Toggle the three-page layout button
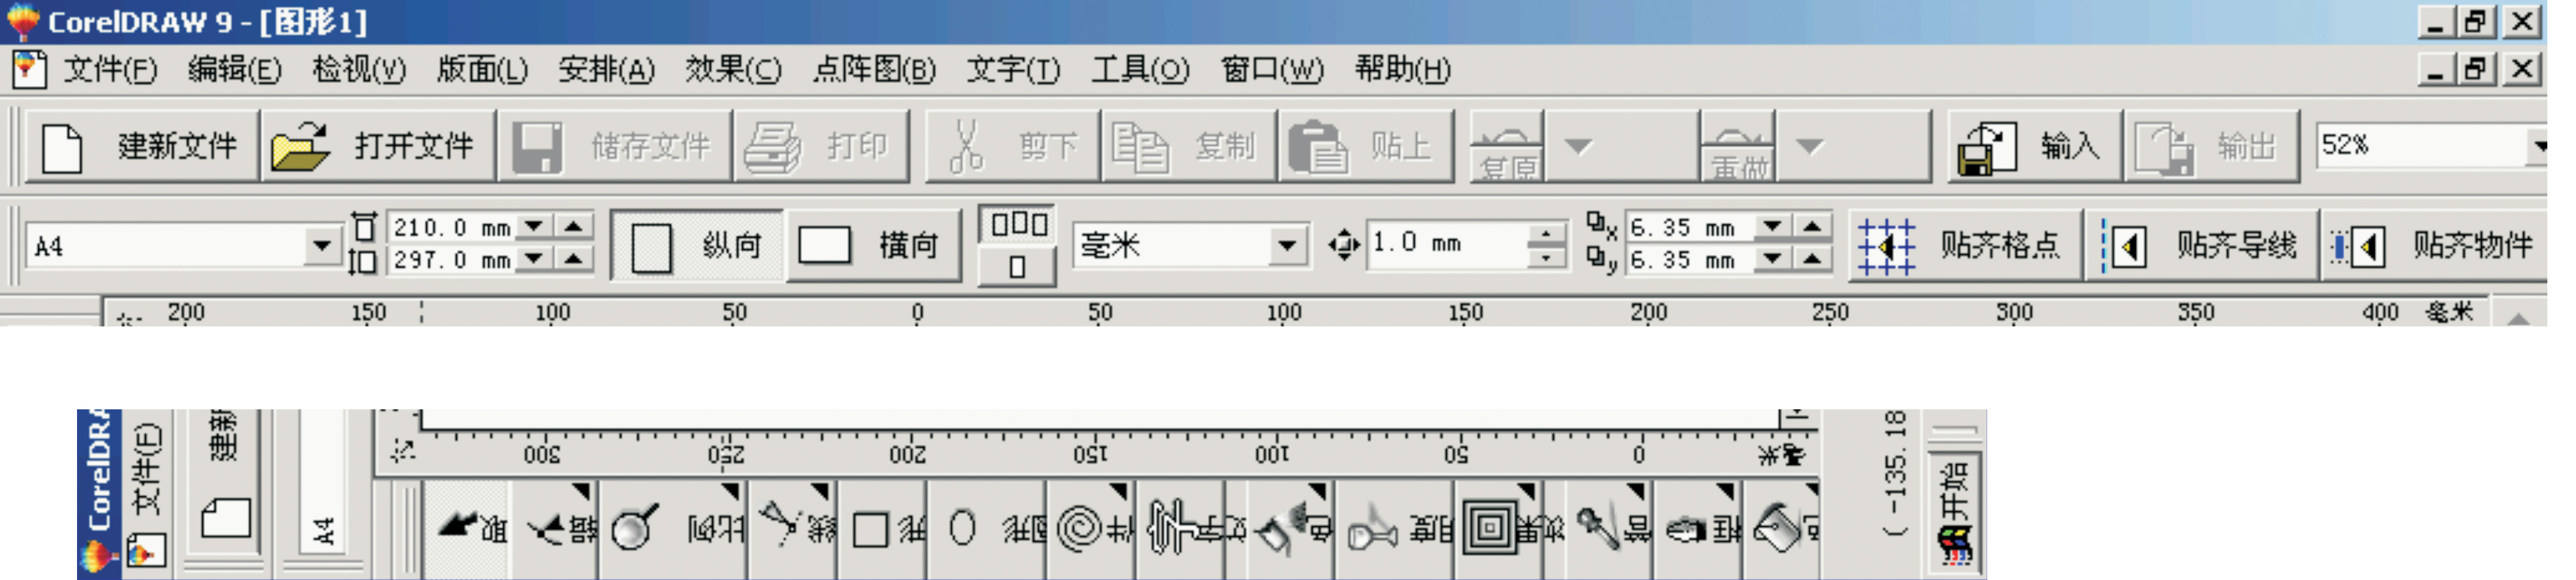The image size is (2576, 580). click(1017, 225)
